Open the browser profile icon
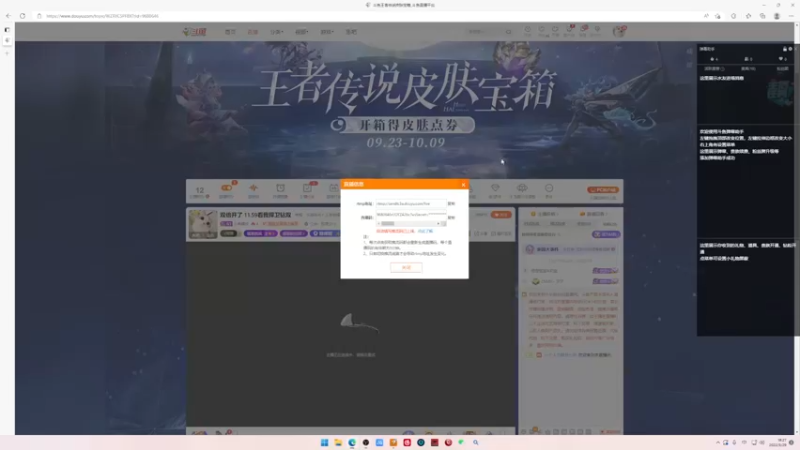800x450 pixels. (777, 16)
